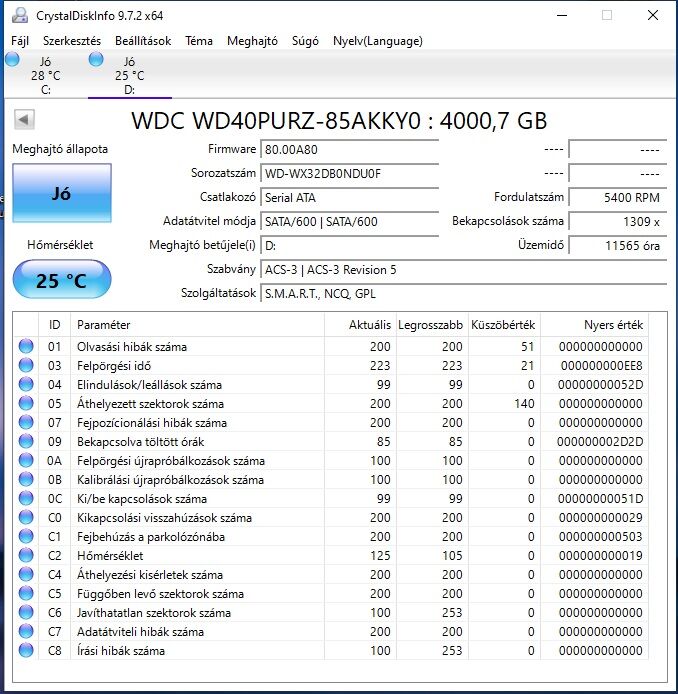Screen dimensions: 678x694
Task: Open the Meghajtó menu
Action: tap(252, 41)
